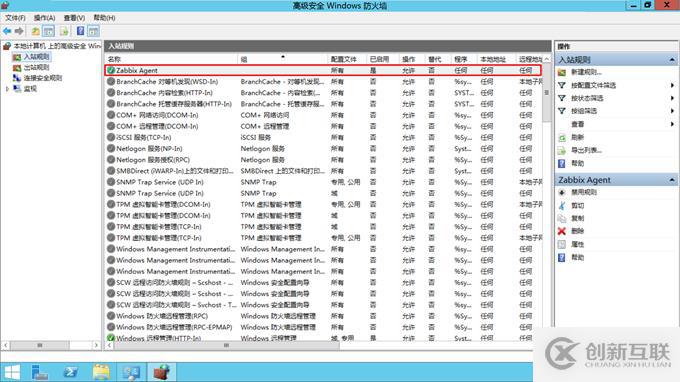Click the 新建规则 icon in actions pane
The width and height of the screenshot is (680, 382).
pyautogui.click(x=562, y=72)
